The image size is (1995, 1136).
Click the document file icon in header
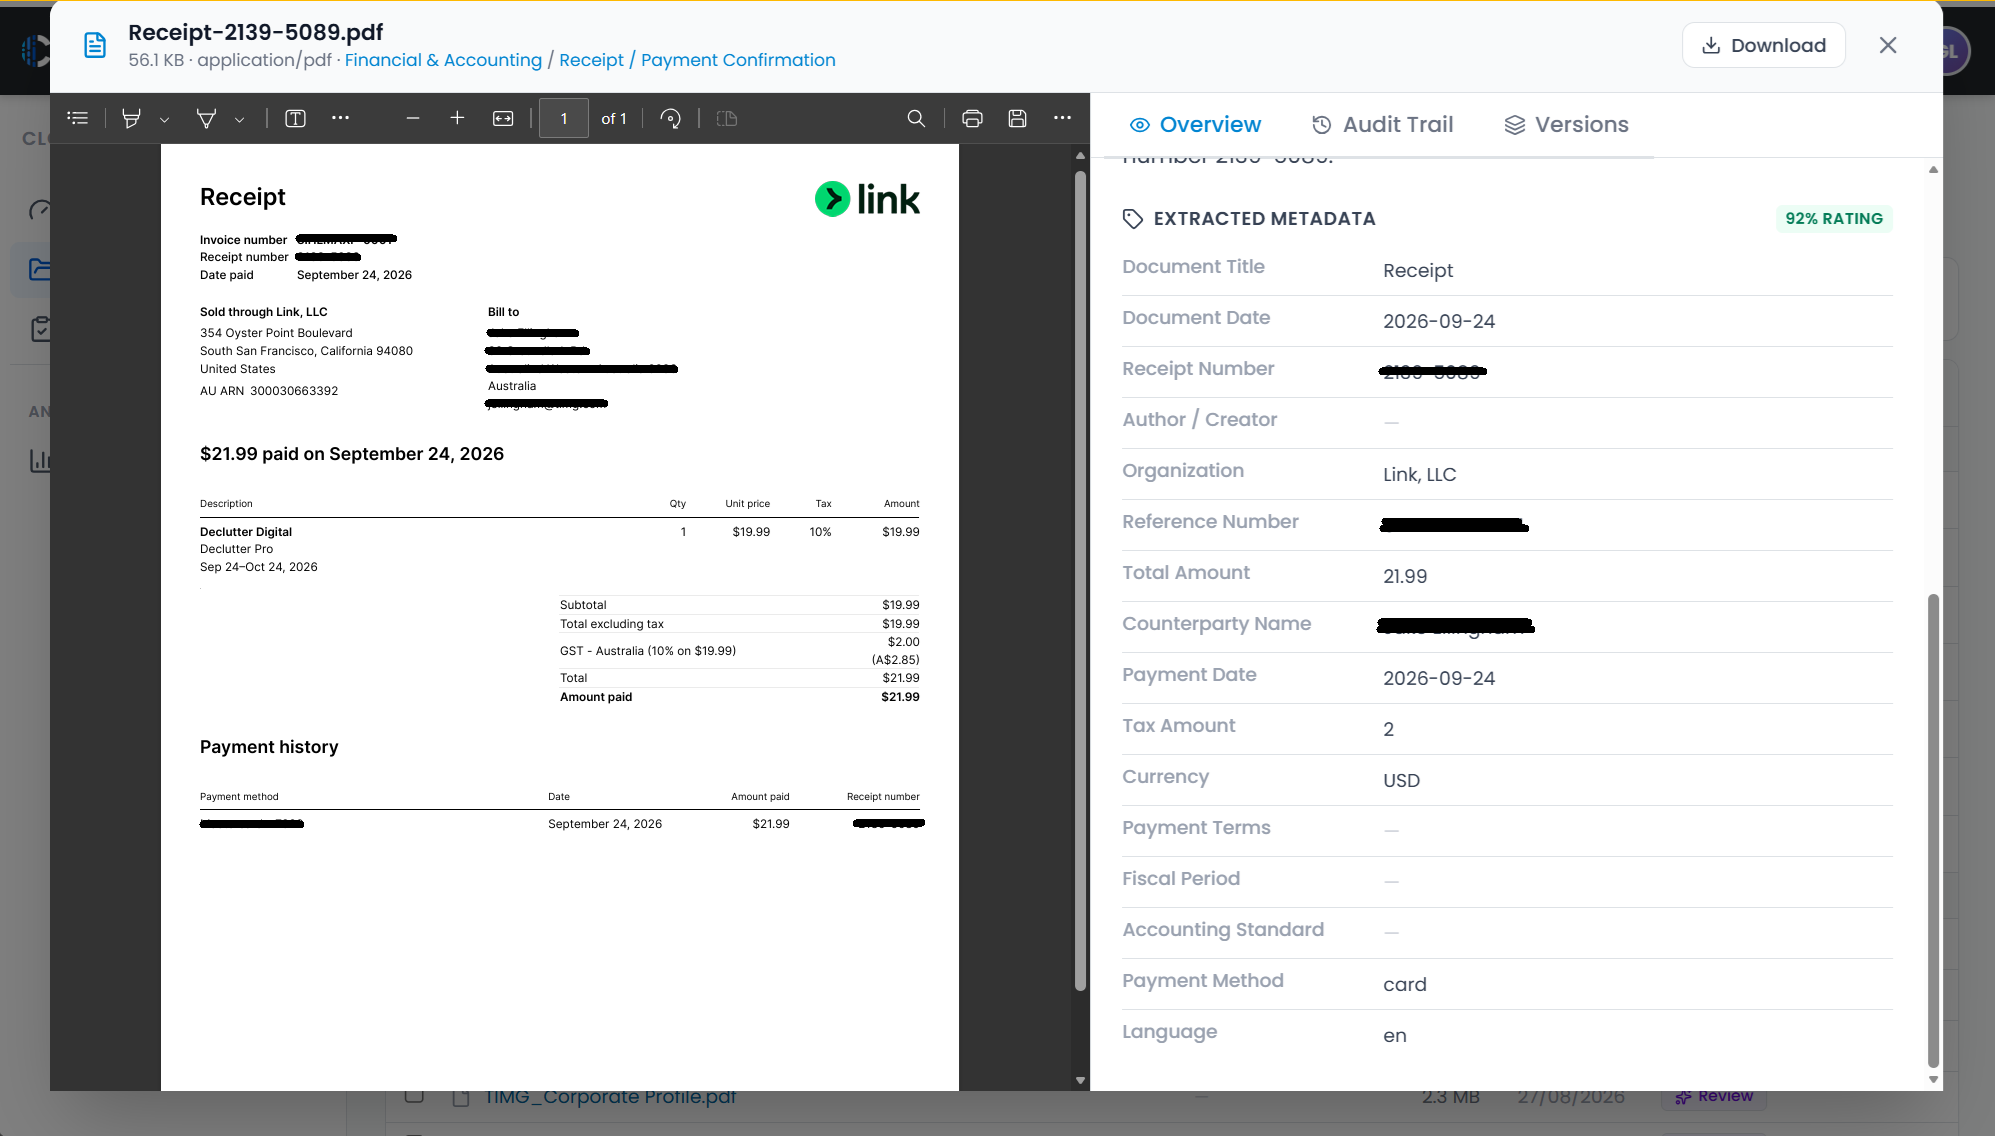[x=95, y=45]
